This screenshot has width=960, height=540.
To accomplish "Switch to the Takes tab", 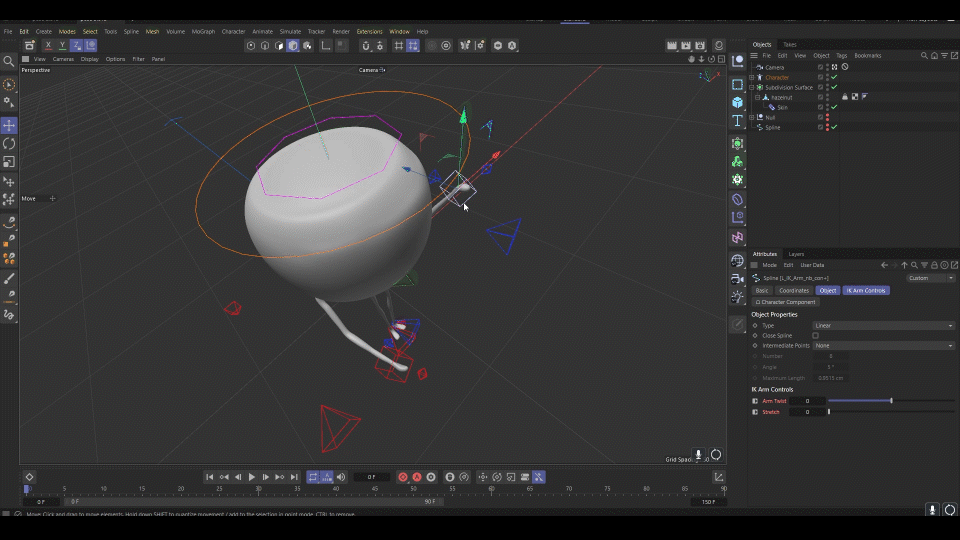I will [x=790, y=45].
